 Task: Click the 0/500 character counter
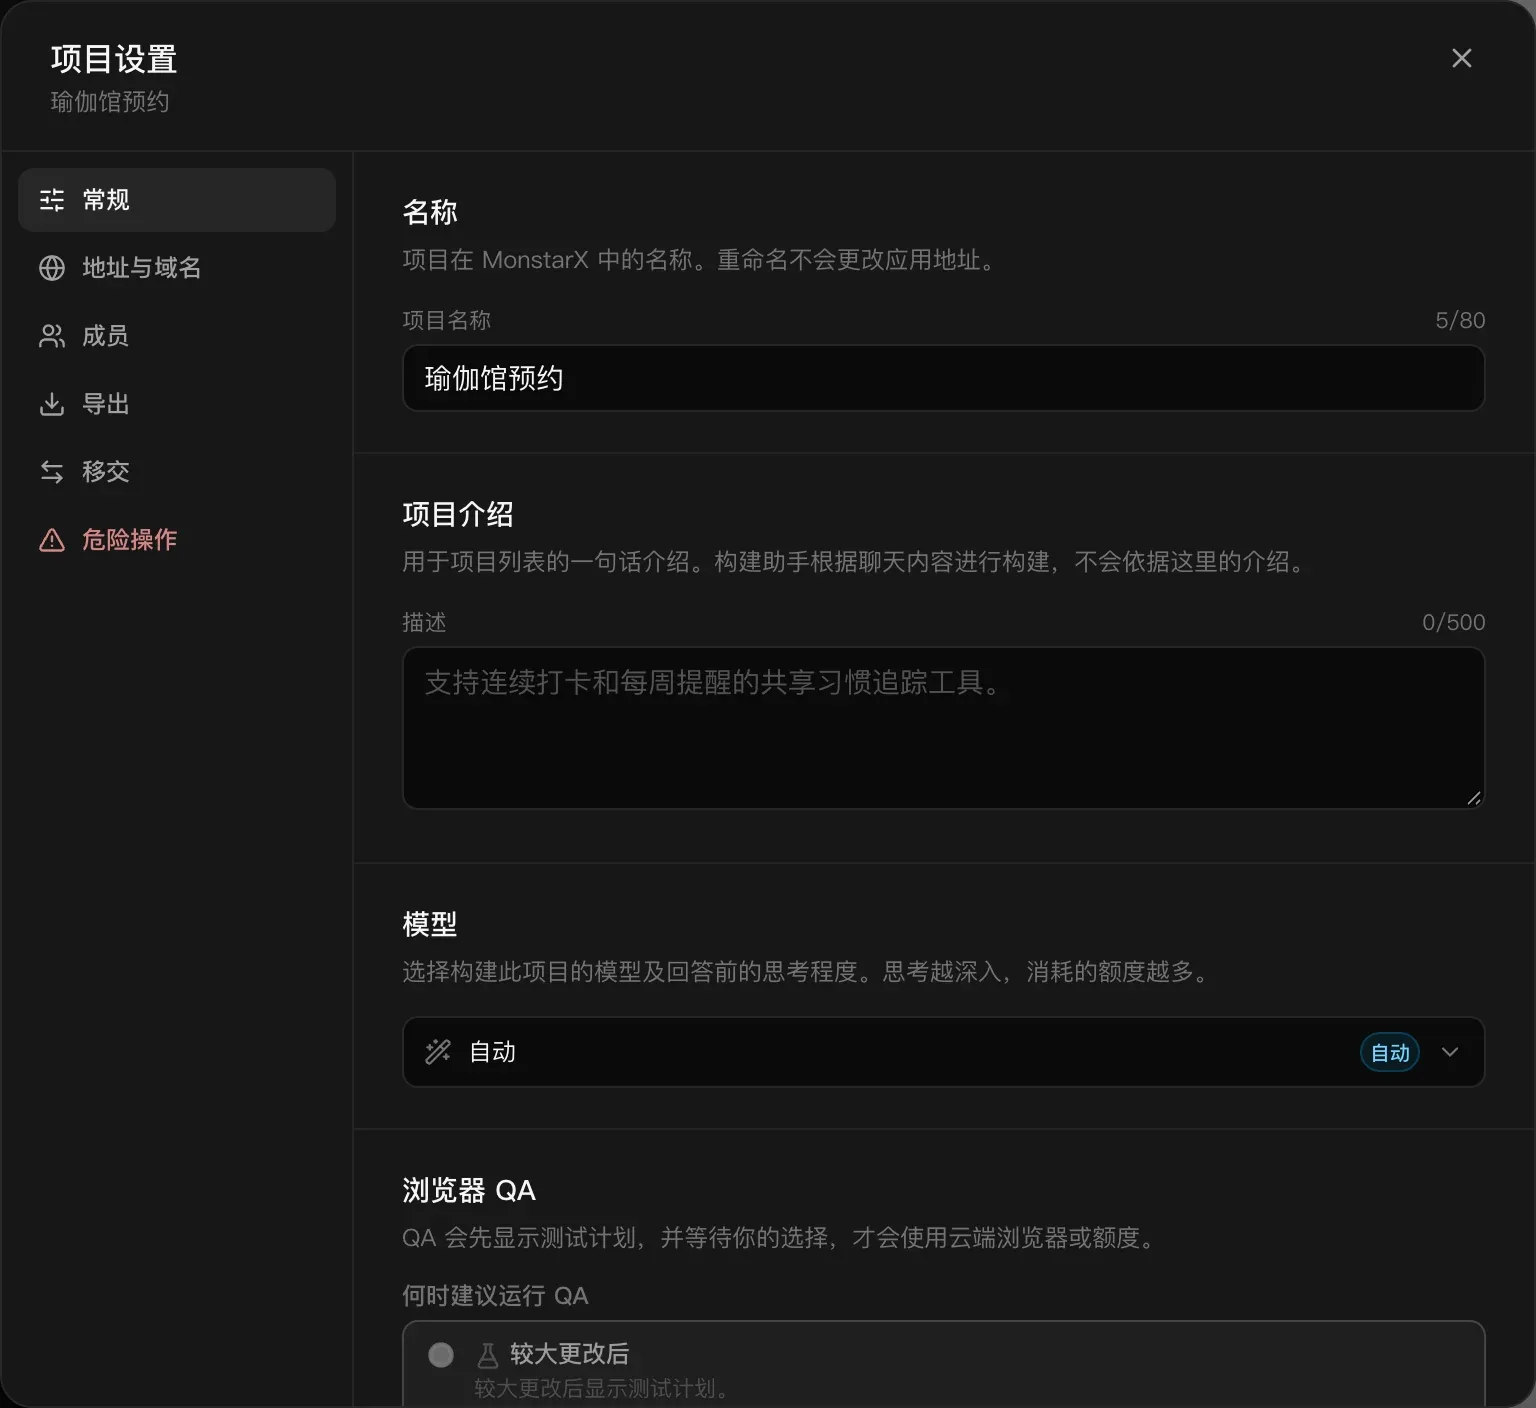1454,622
